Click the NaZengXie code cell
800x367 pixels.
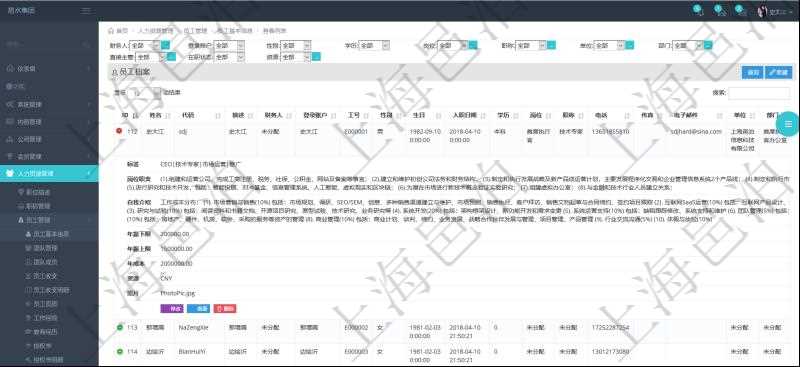click(x=194, y=327)
